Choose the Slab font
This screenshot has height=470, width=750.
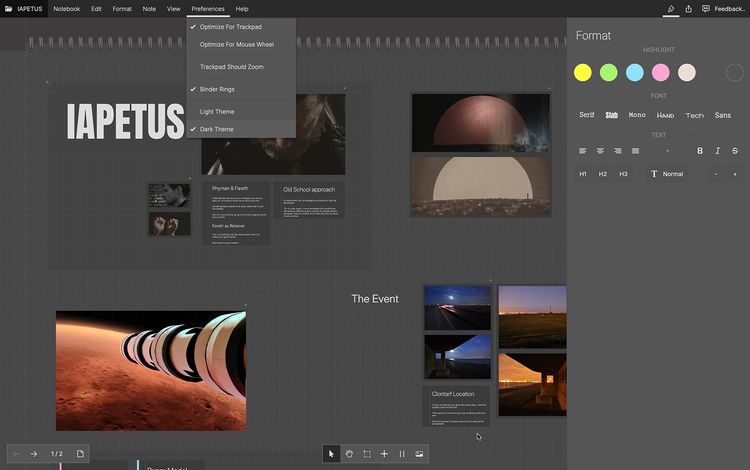(611, 115)
